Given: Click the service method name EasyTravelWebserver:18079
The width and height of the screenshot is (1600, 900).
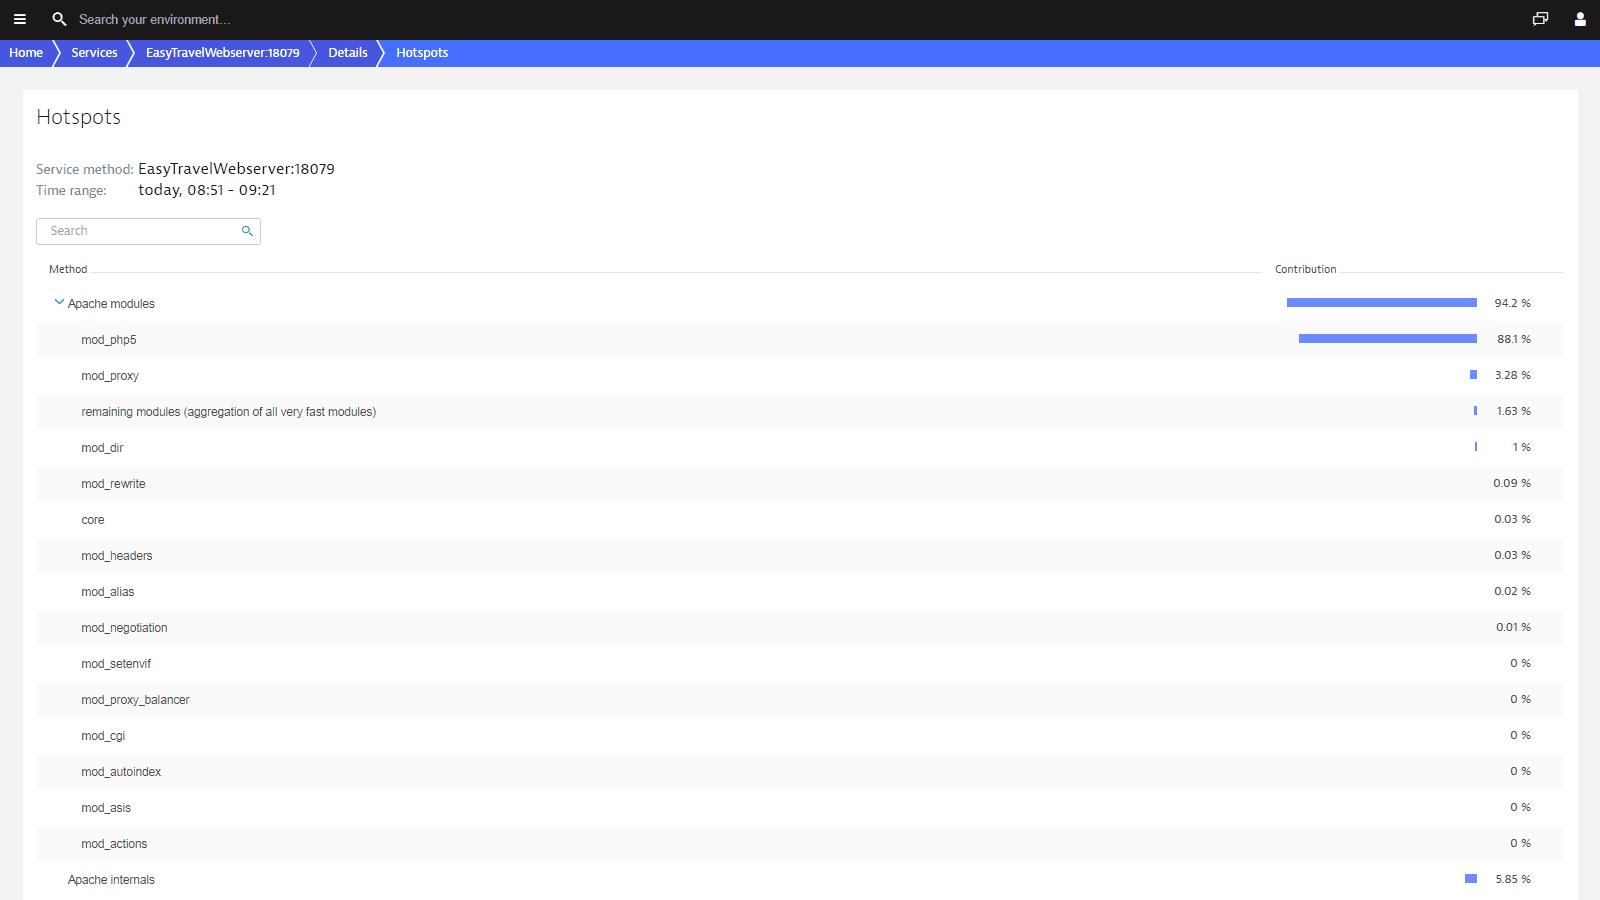Looking at the screenshot, I should pos(236,169).
